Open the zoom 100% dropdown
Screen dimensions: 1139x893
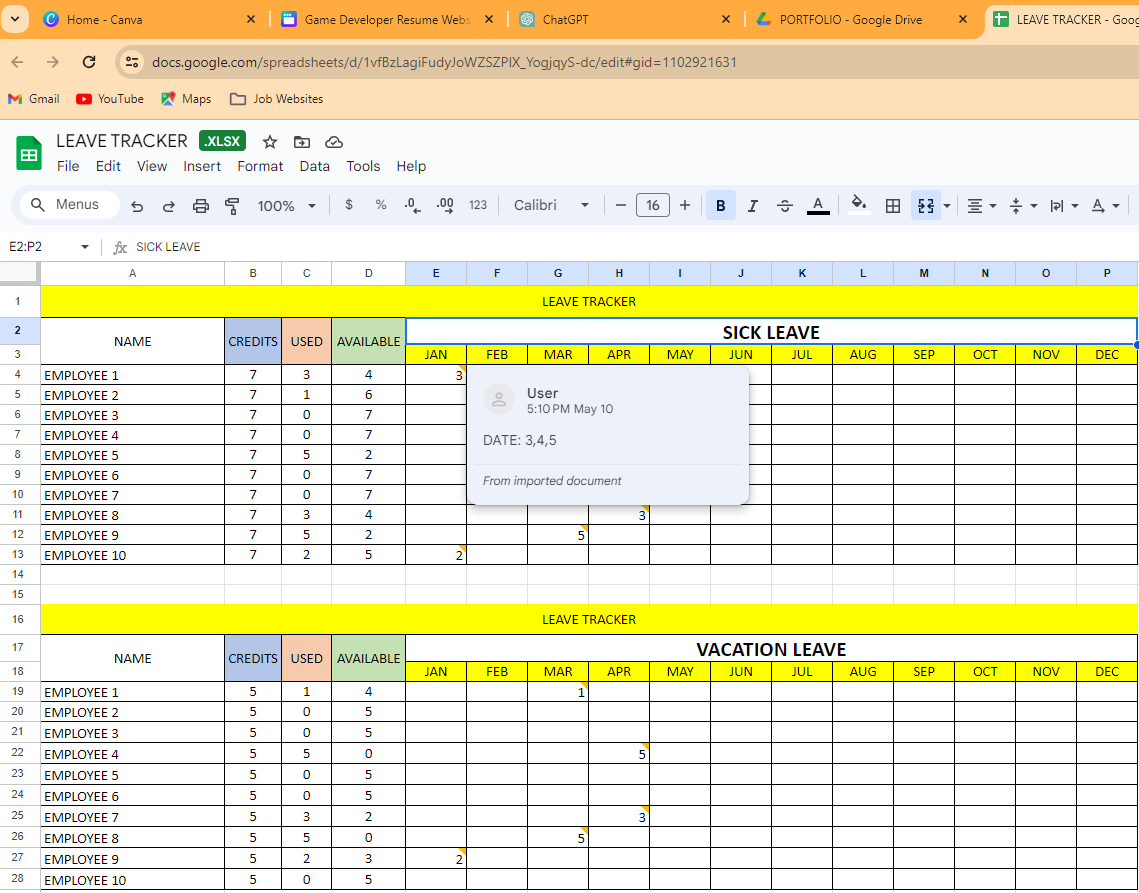tap(287, 206)
